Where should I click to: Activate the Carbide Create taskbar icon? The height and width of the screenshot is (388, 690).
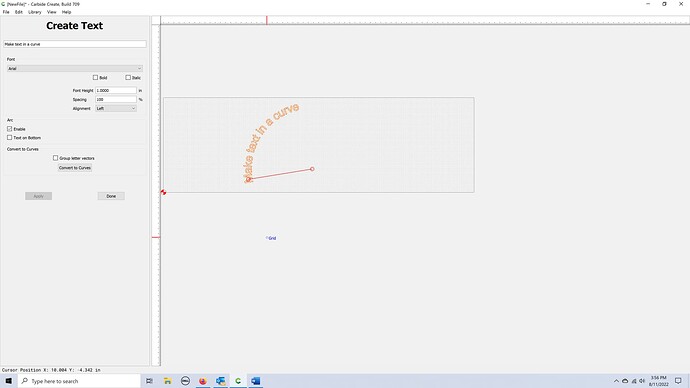(238, 381)
